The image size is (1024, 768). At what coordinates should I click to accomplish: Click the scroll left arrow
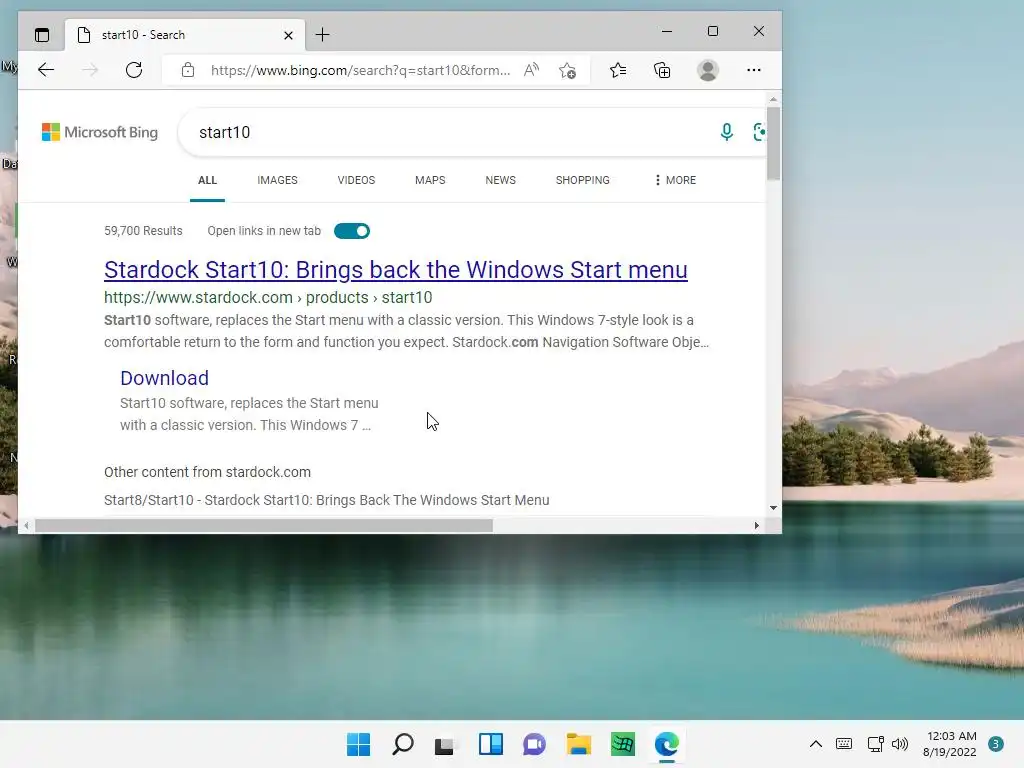(26, 526)
